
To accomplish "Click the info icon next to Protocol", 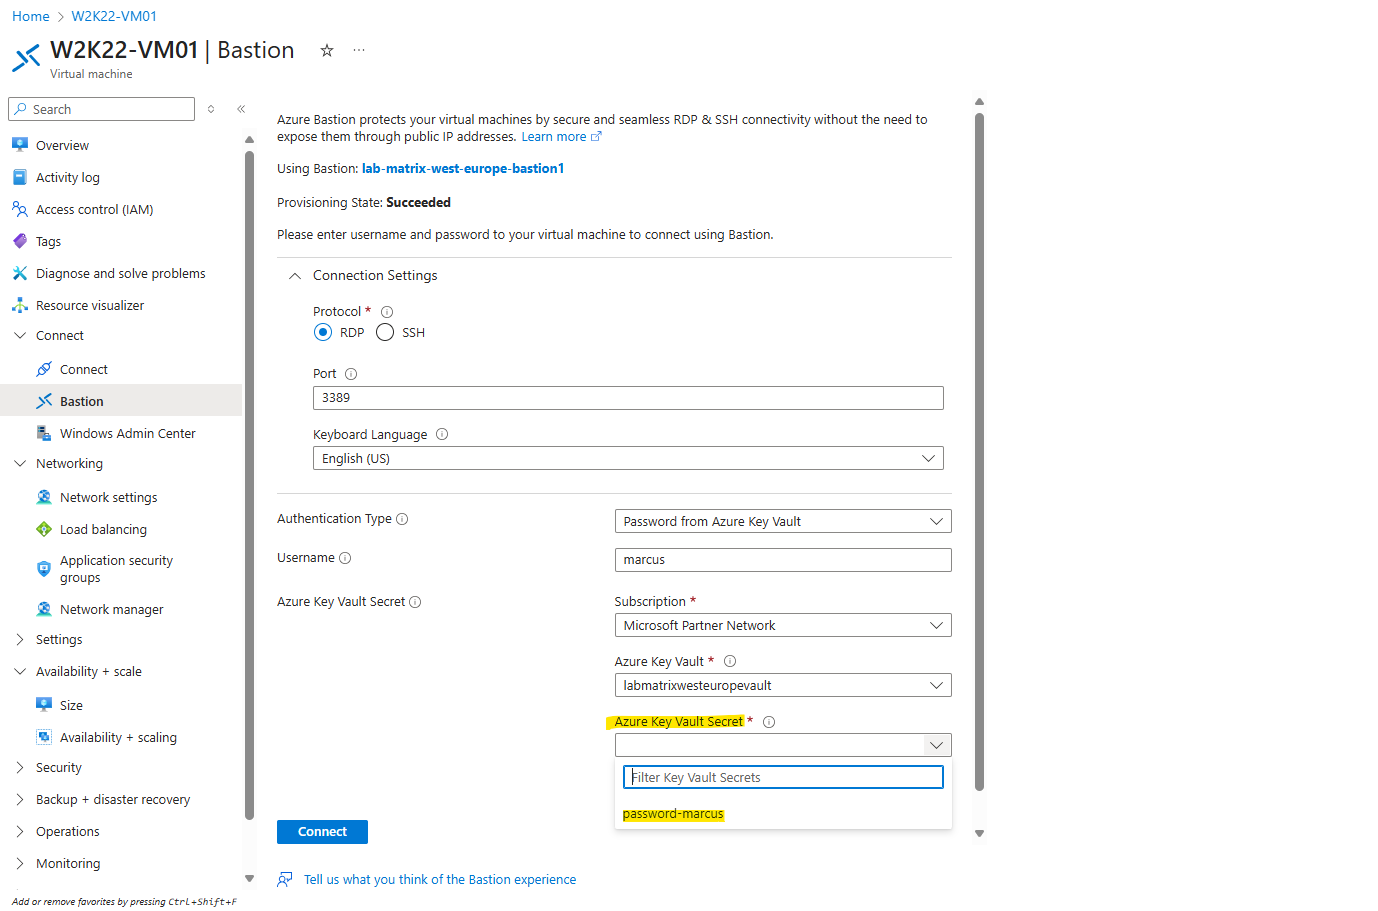I will [x=387, y=312].
